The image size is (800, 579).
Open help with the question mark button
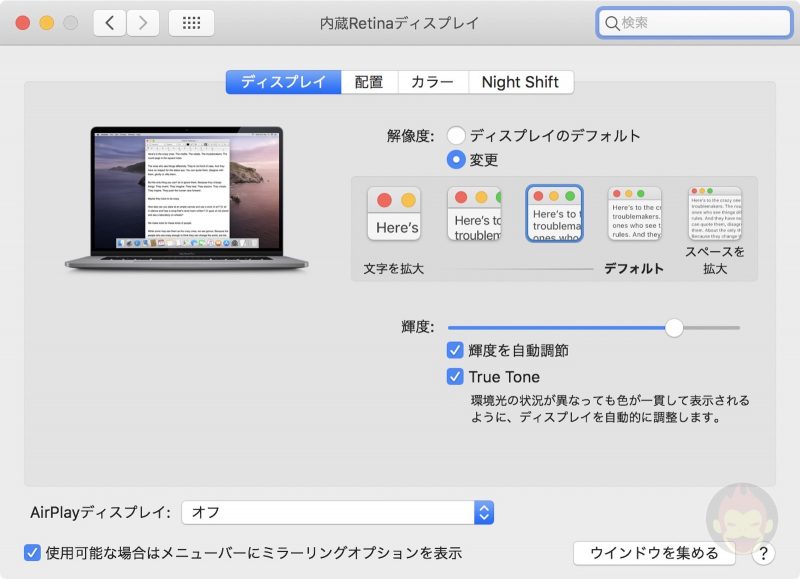click(x=763, y=553)
